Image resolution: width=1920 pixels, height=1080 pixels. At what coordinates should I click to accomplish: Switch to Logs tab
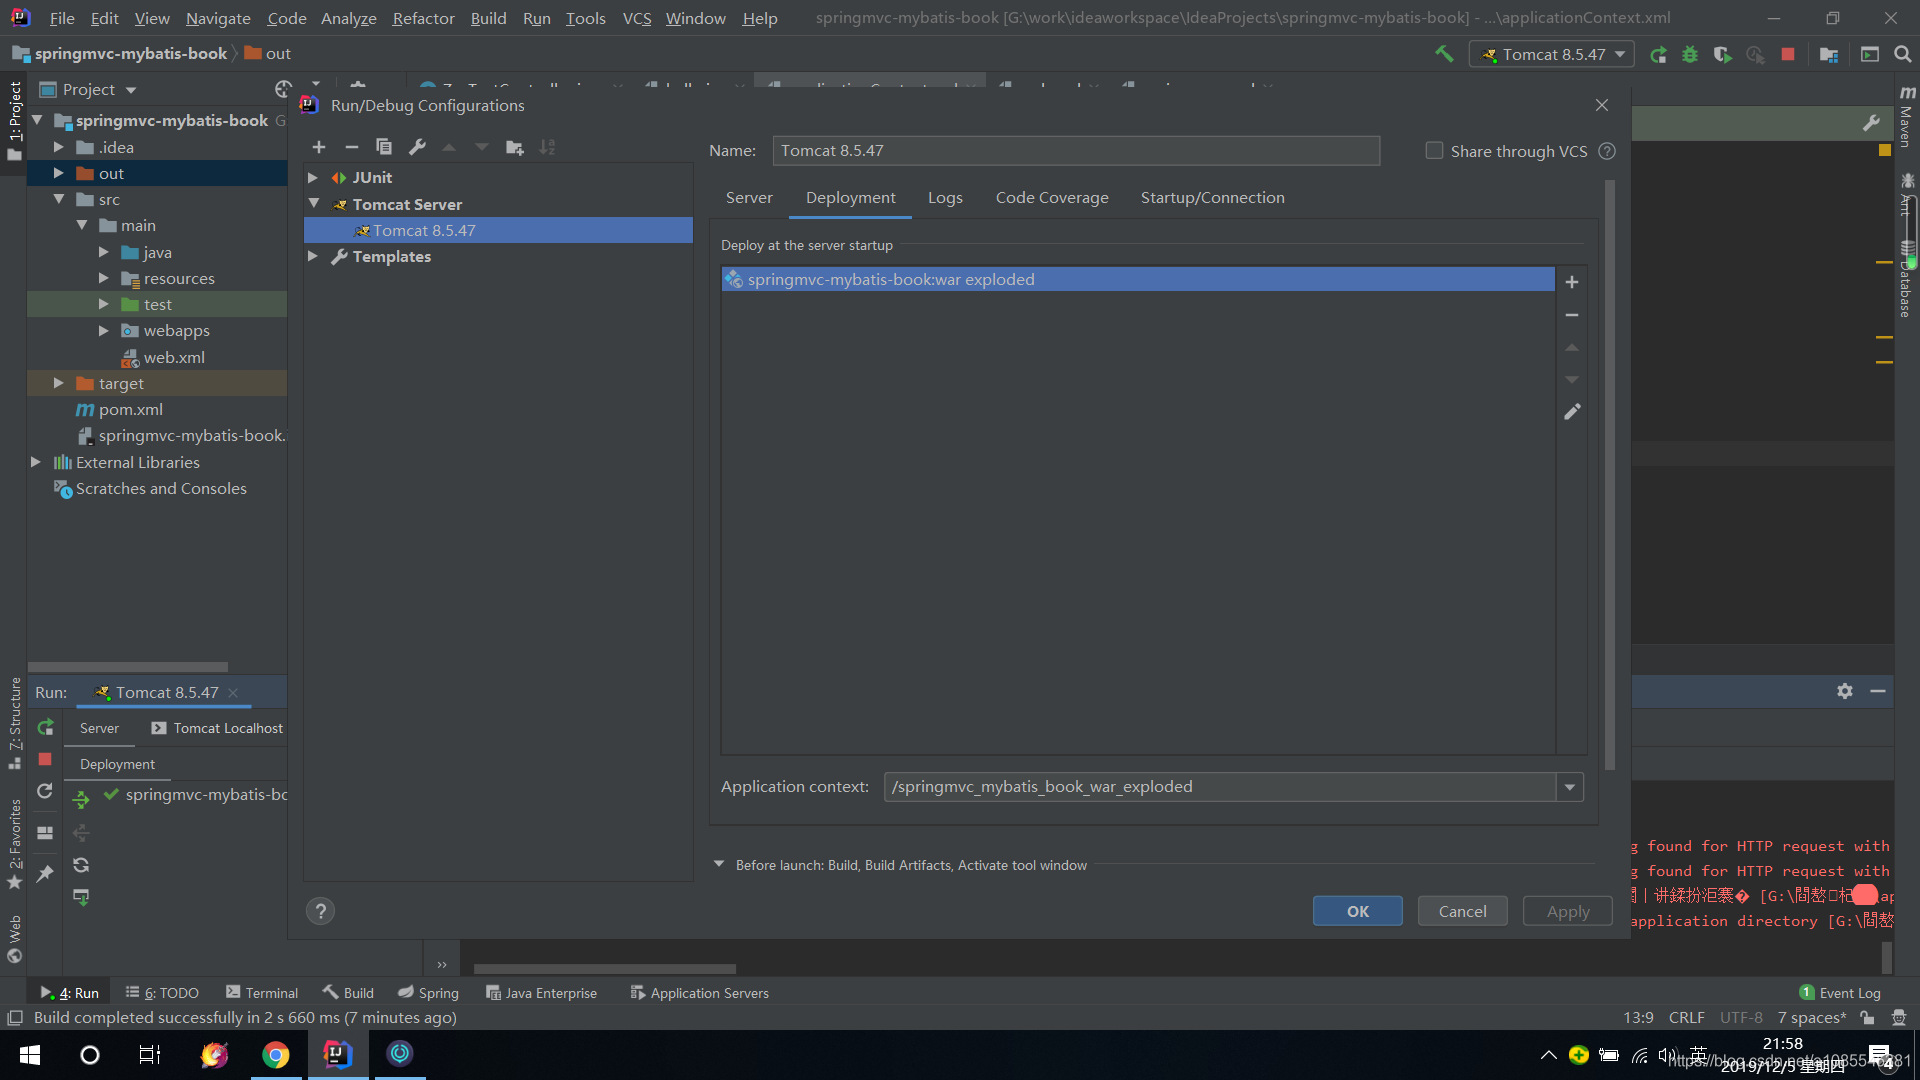click(x=945, y=197)
